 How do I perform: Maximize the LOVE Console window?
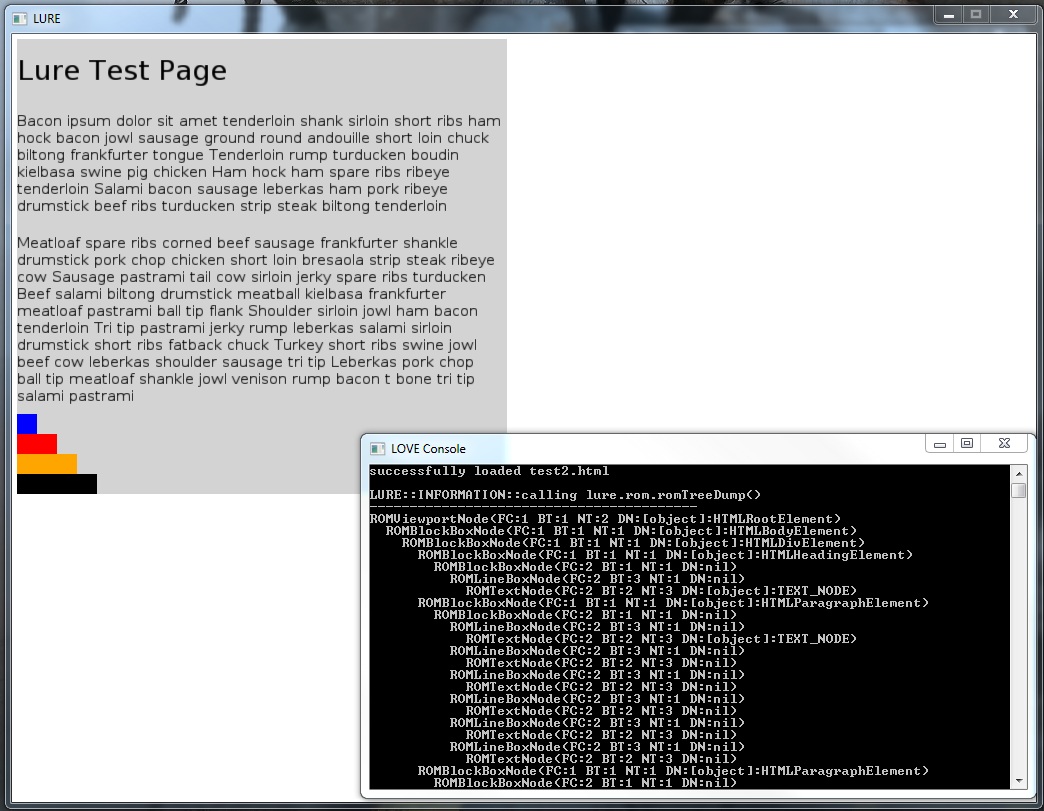pyautogui.click(x=966, y=444)
